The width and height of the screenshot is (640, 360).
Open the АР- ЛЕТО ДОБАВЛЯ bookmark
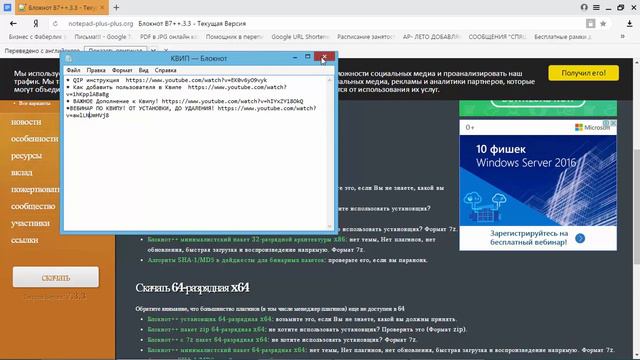[x=431, y=37]
